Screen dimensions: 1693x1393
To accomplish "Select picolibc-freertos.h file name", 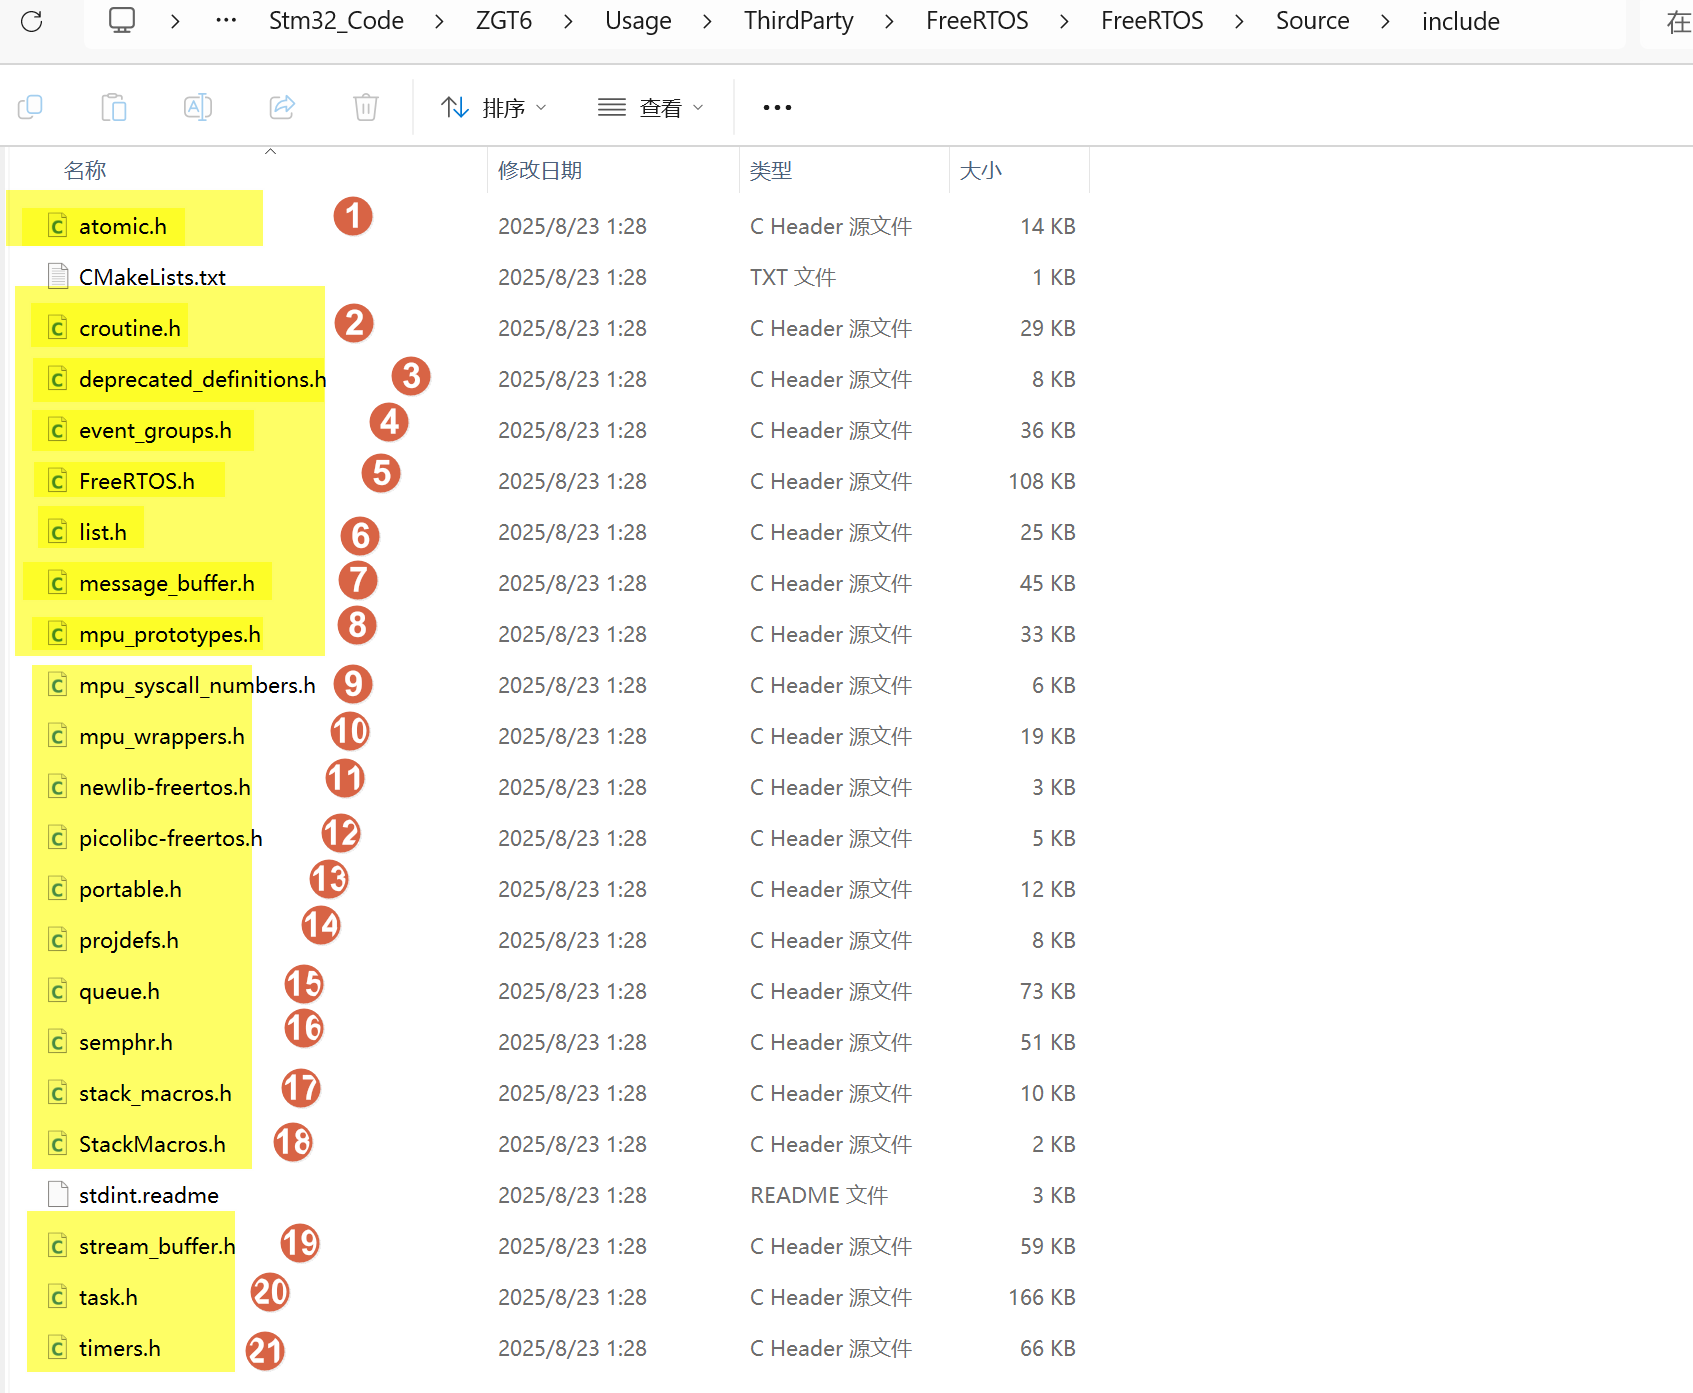I will 171,838.
